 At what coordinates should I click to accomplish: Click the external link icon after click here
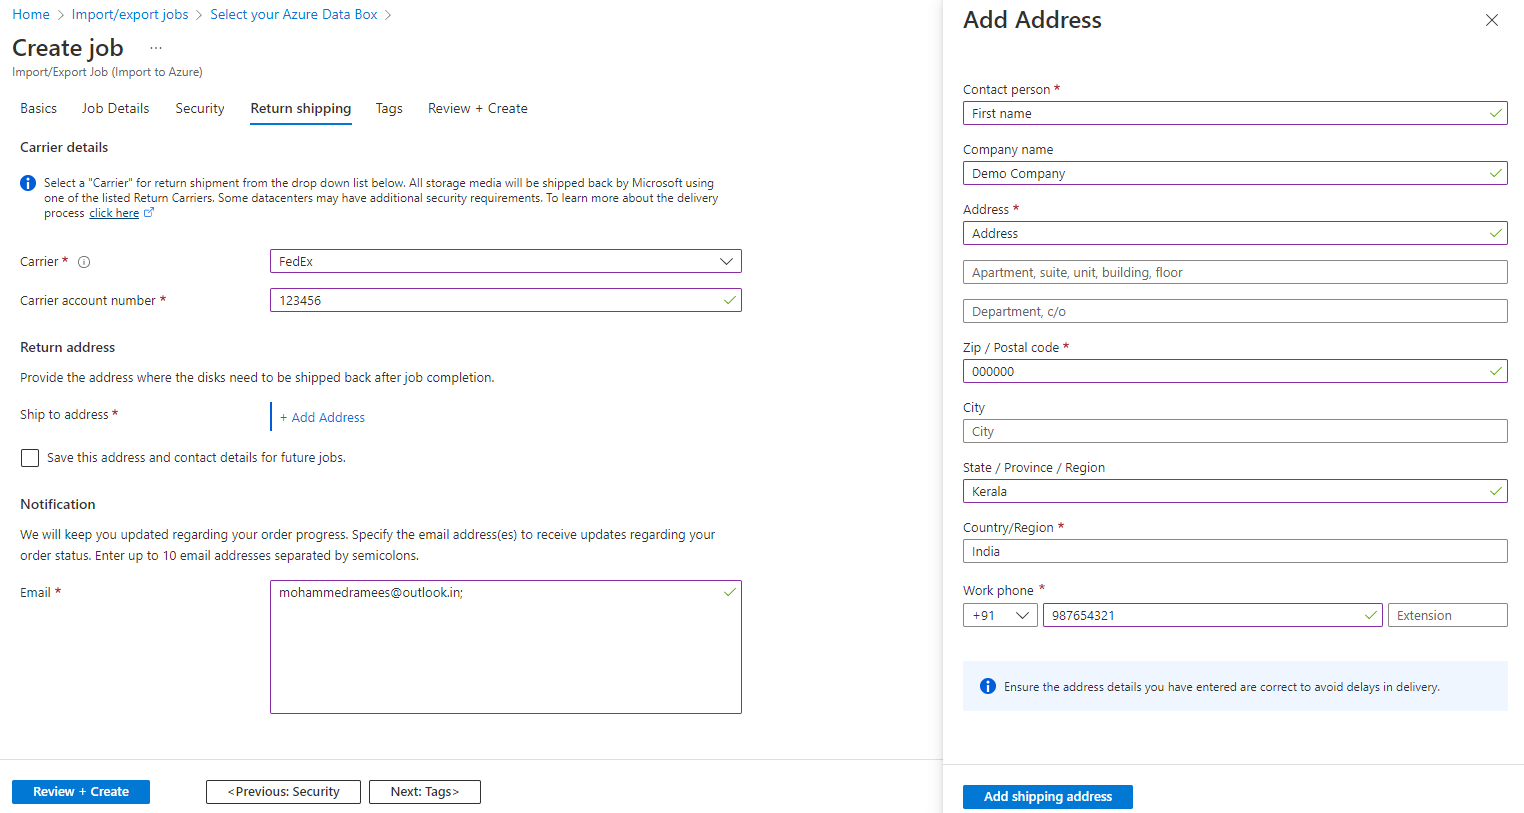click(x=149, y=213)
